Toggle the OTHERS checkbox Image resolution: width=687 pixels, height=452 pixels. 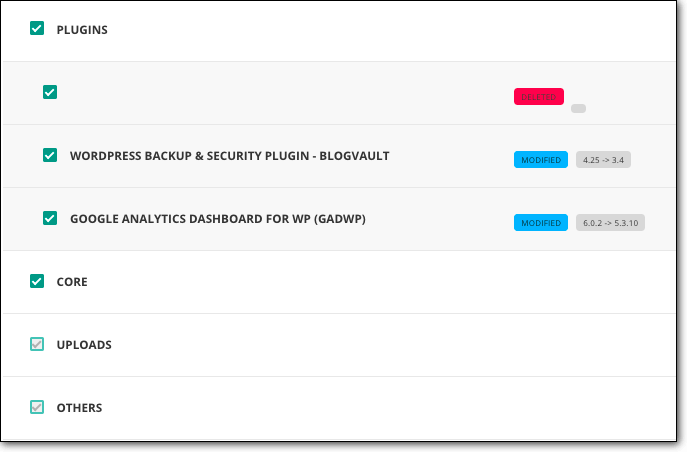37,407
